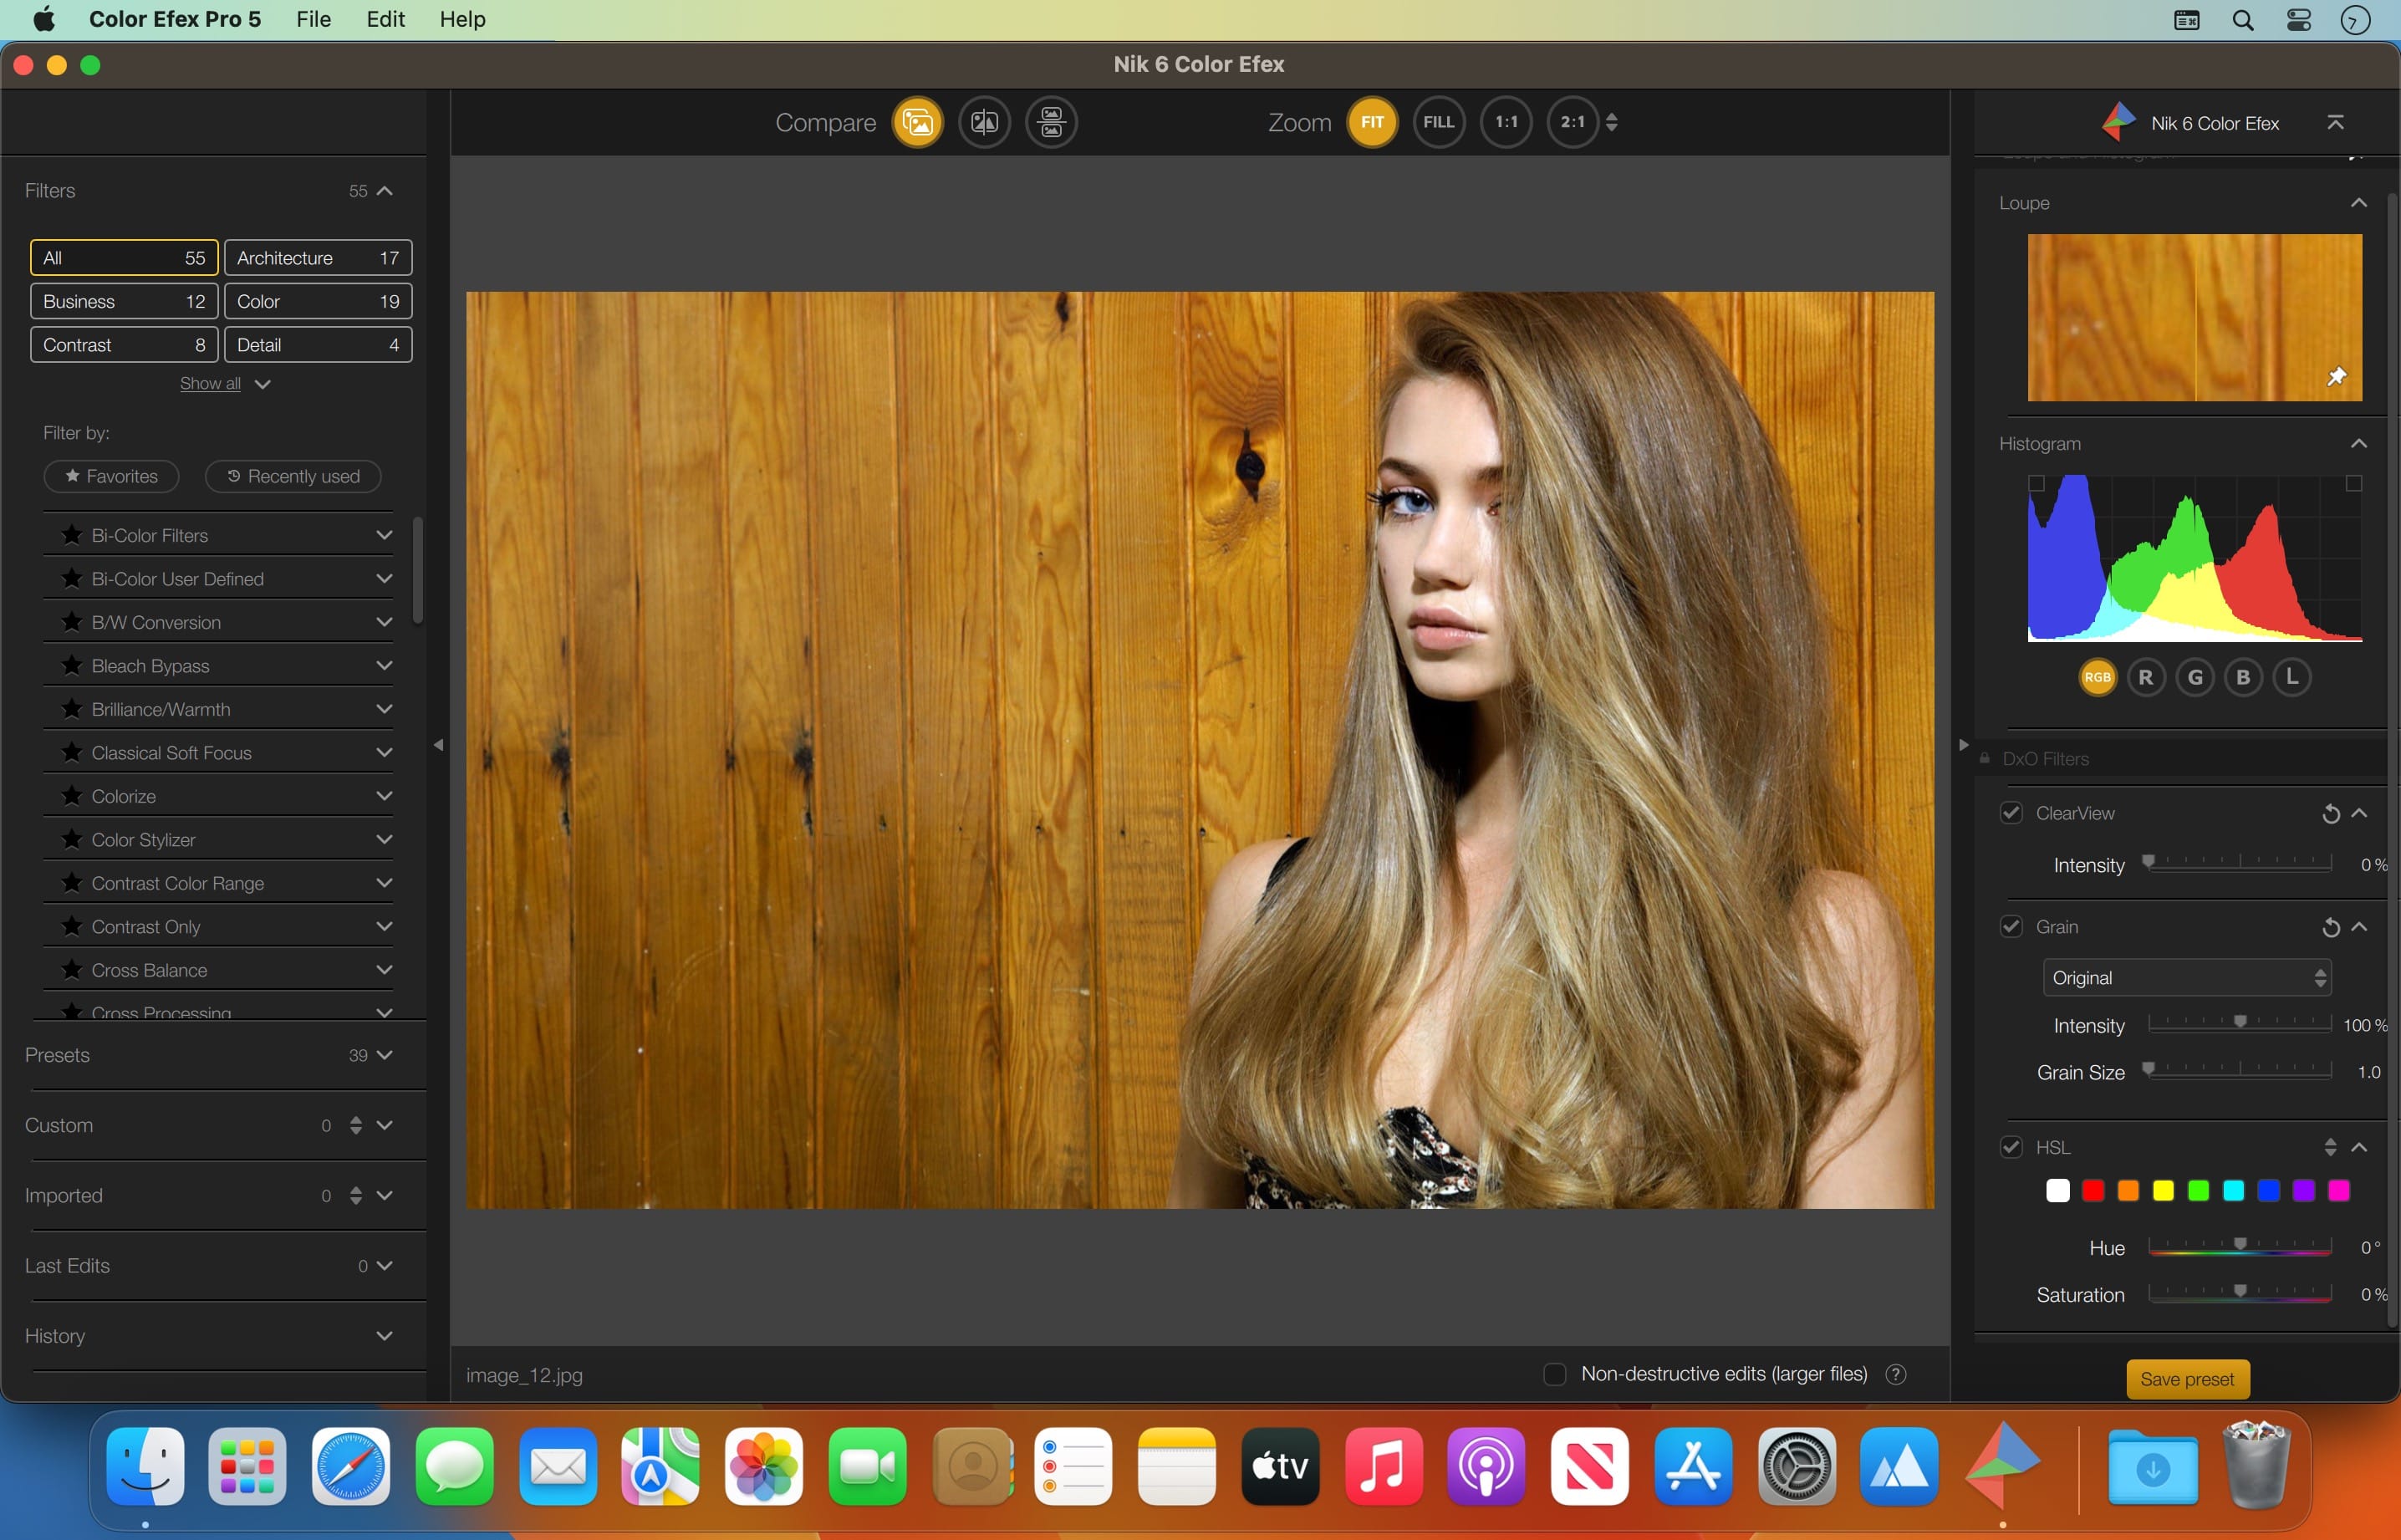Open Photos app in the Dock
This screenshot has width=2401, height=1540.
coord(764,1466)
